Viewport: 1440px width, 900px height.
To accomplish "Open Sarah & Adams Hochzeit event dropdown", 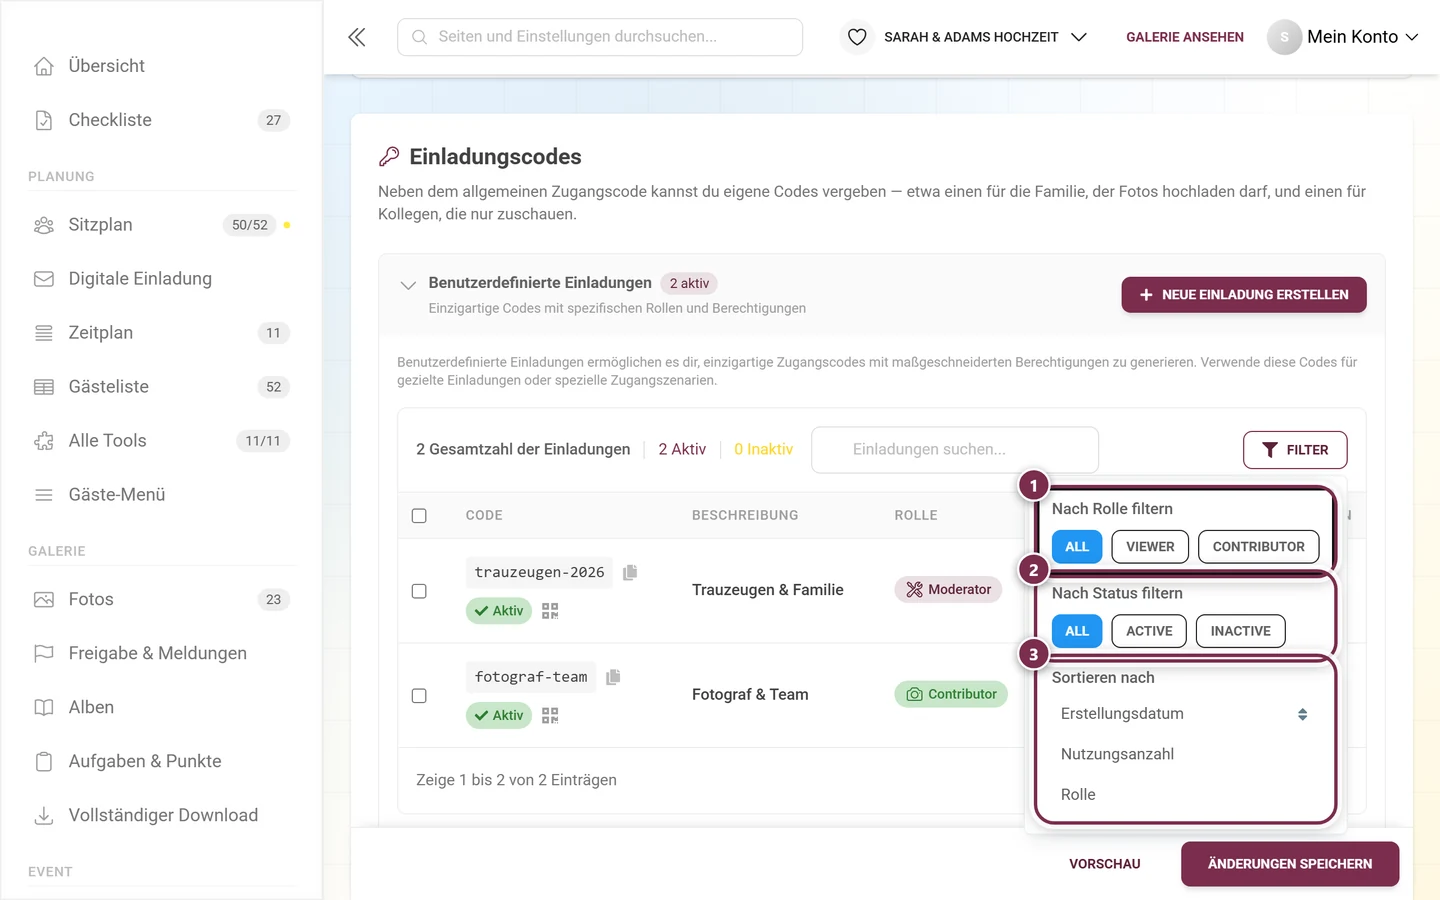I will [985, 37].
